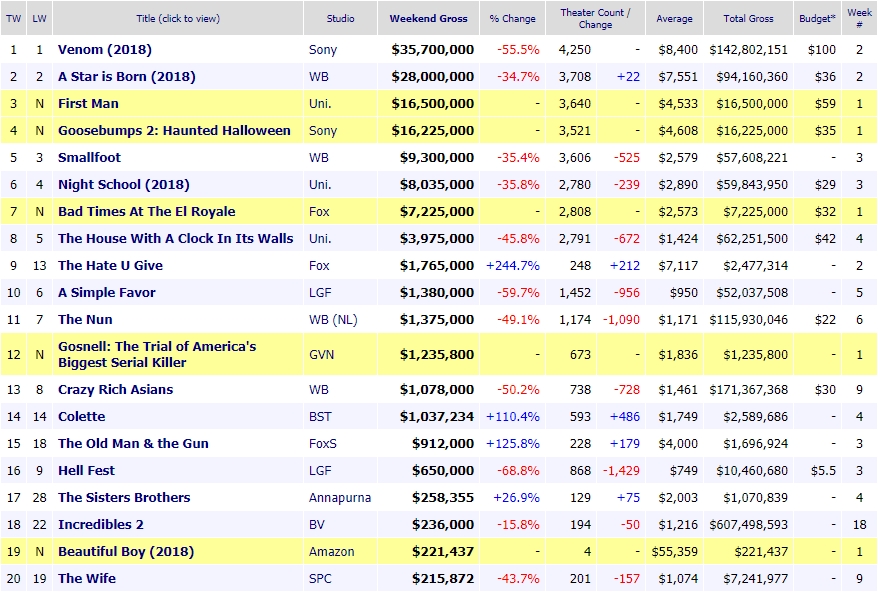Click the $35,700,000 weekend gross value
878x592 pixels.
[433, 50]
